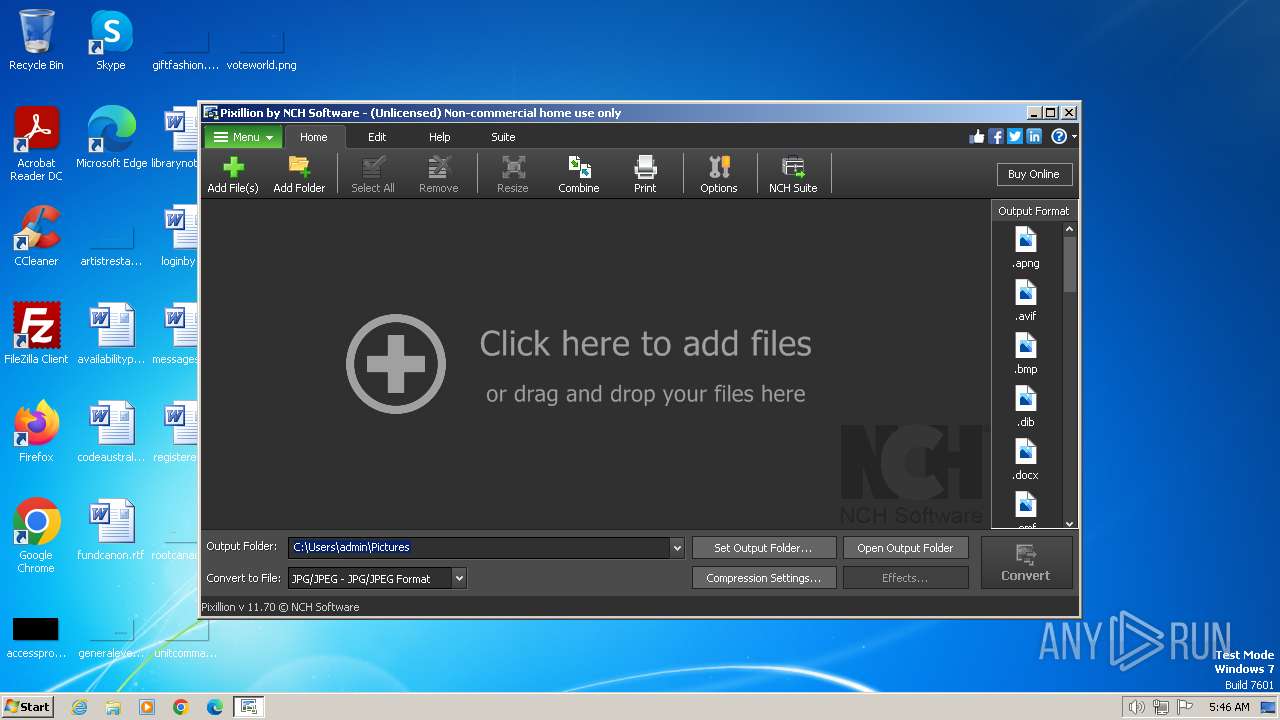Click the volume icon in system tray

point(1136,707)
